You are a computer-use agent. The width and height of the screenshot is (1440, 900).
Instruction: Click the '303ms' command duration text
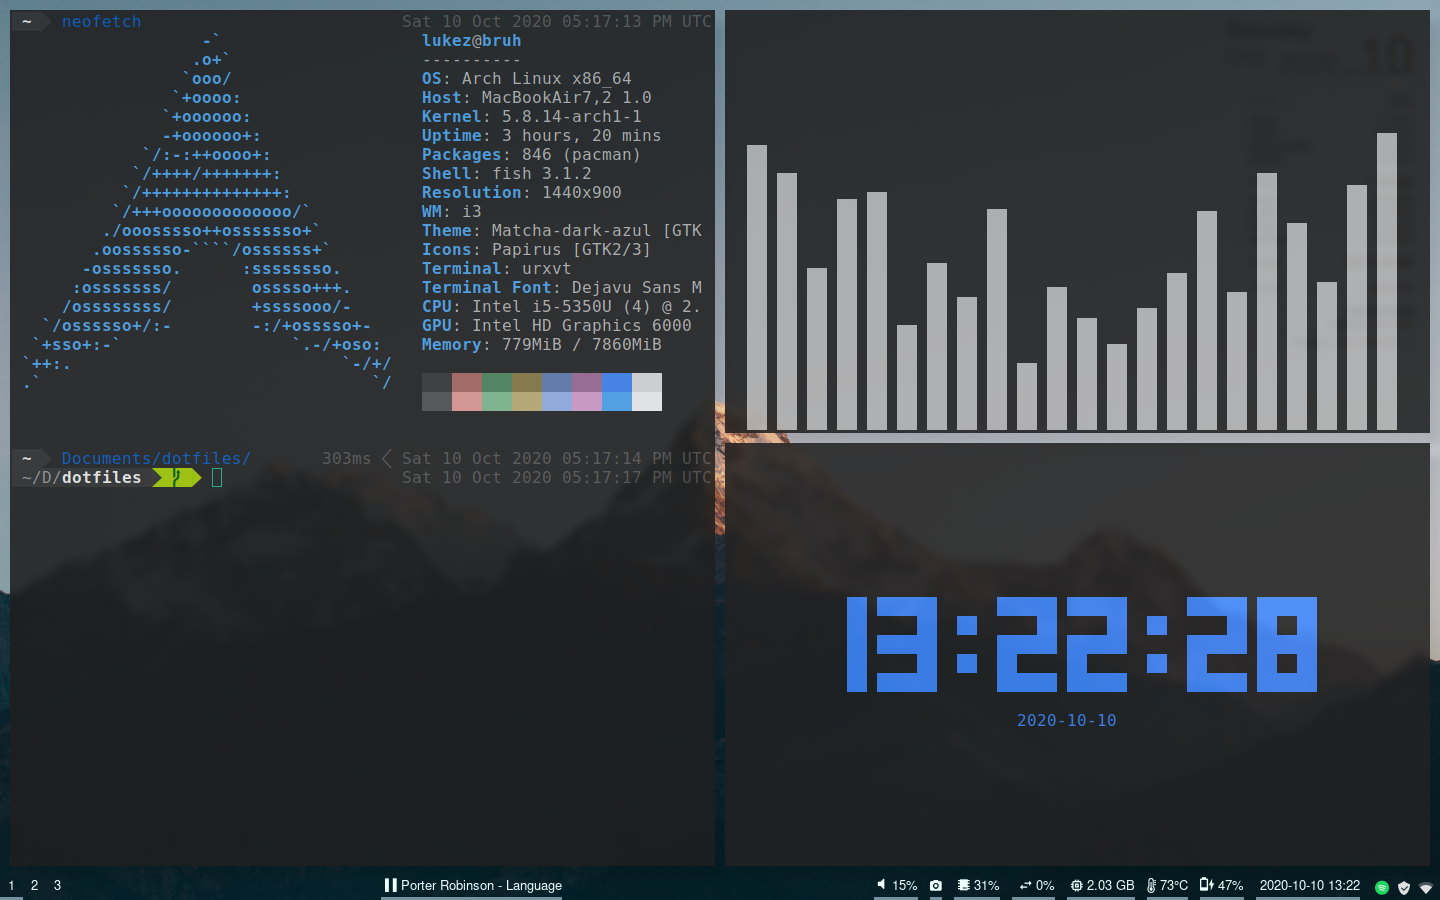[346, 458]
